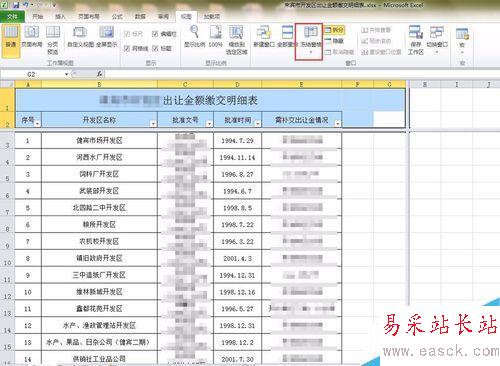Click 拆分 (Split) in window group
This screenshot has height=366, width=500.
click(x=334, y=30)
